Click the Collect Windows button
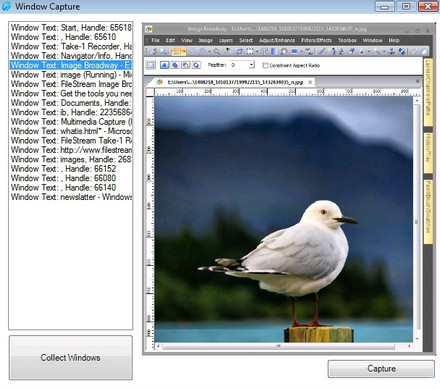The height and width of the screenshot is (389, 440). [x=70, y=358]
